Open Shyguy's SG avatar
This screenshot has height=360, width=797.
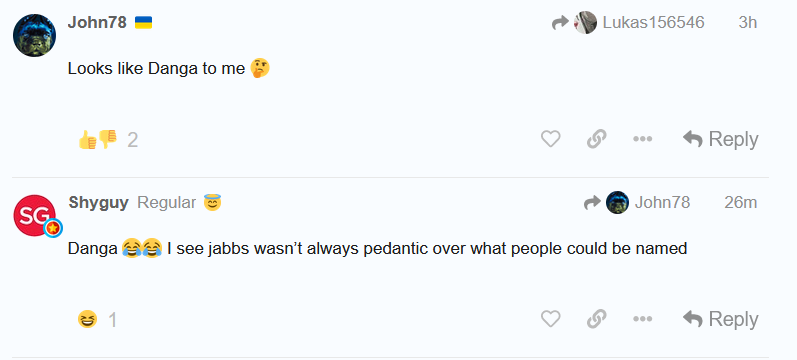35,215
